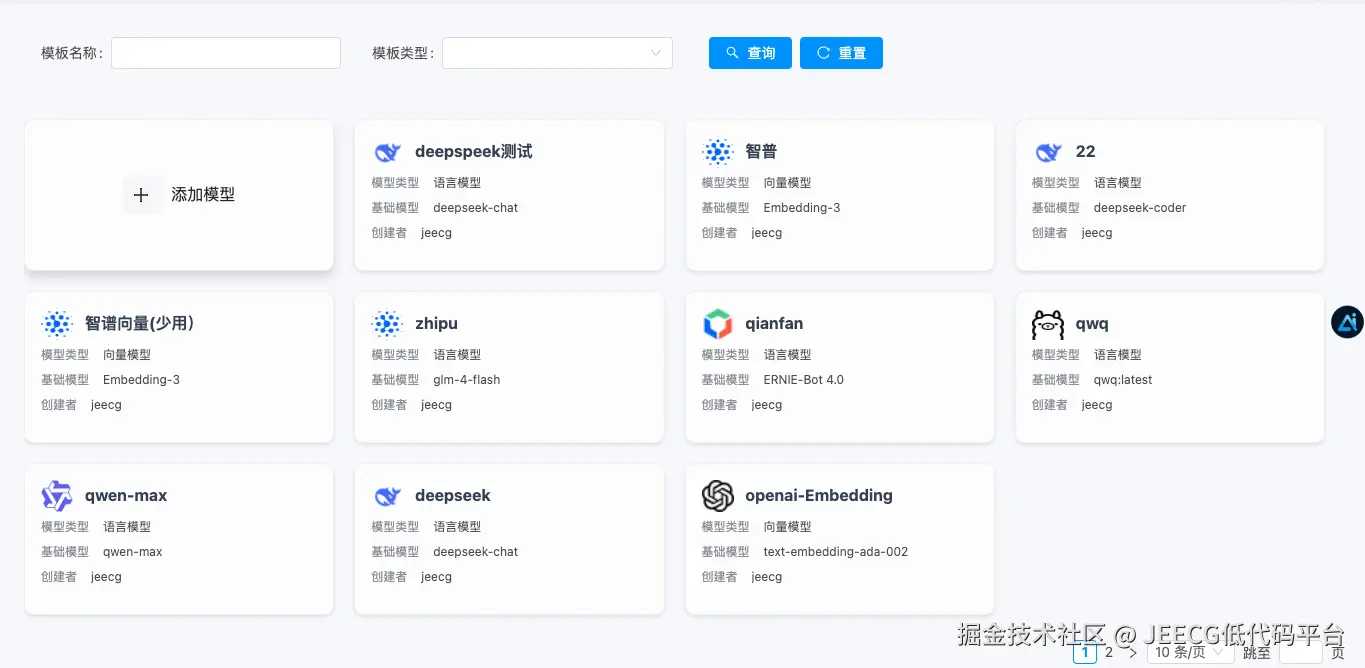The image size is (1365, 668).
Task: Click the deepseek card whale logo
Action: point(387,496)
